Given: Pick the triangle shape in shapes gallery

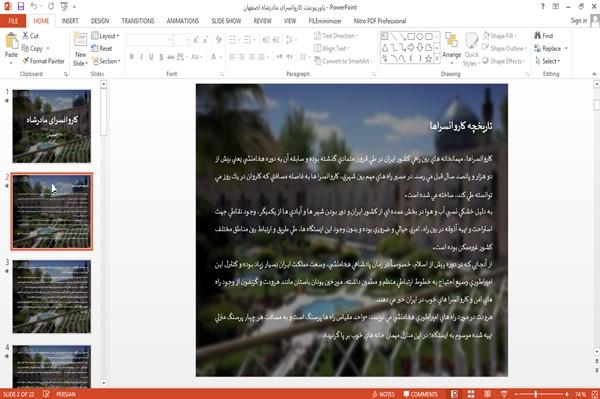Looking at the screenshot, I should coord(385,47).
